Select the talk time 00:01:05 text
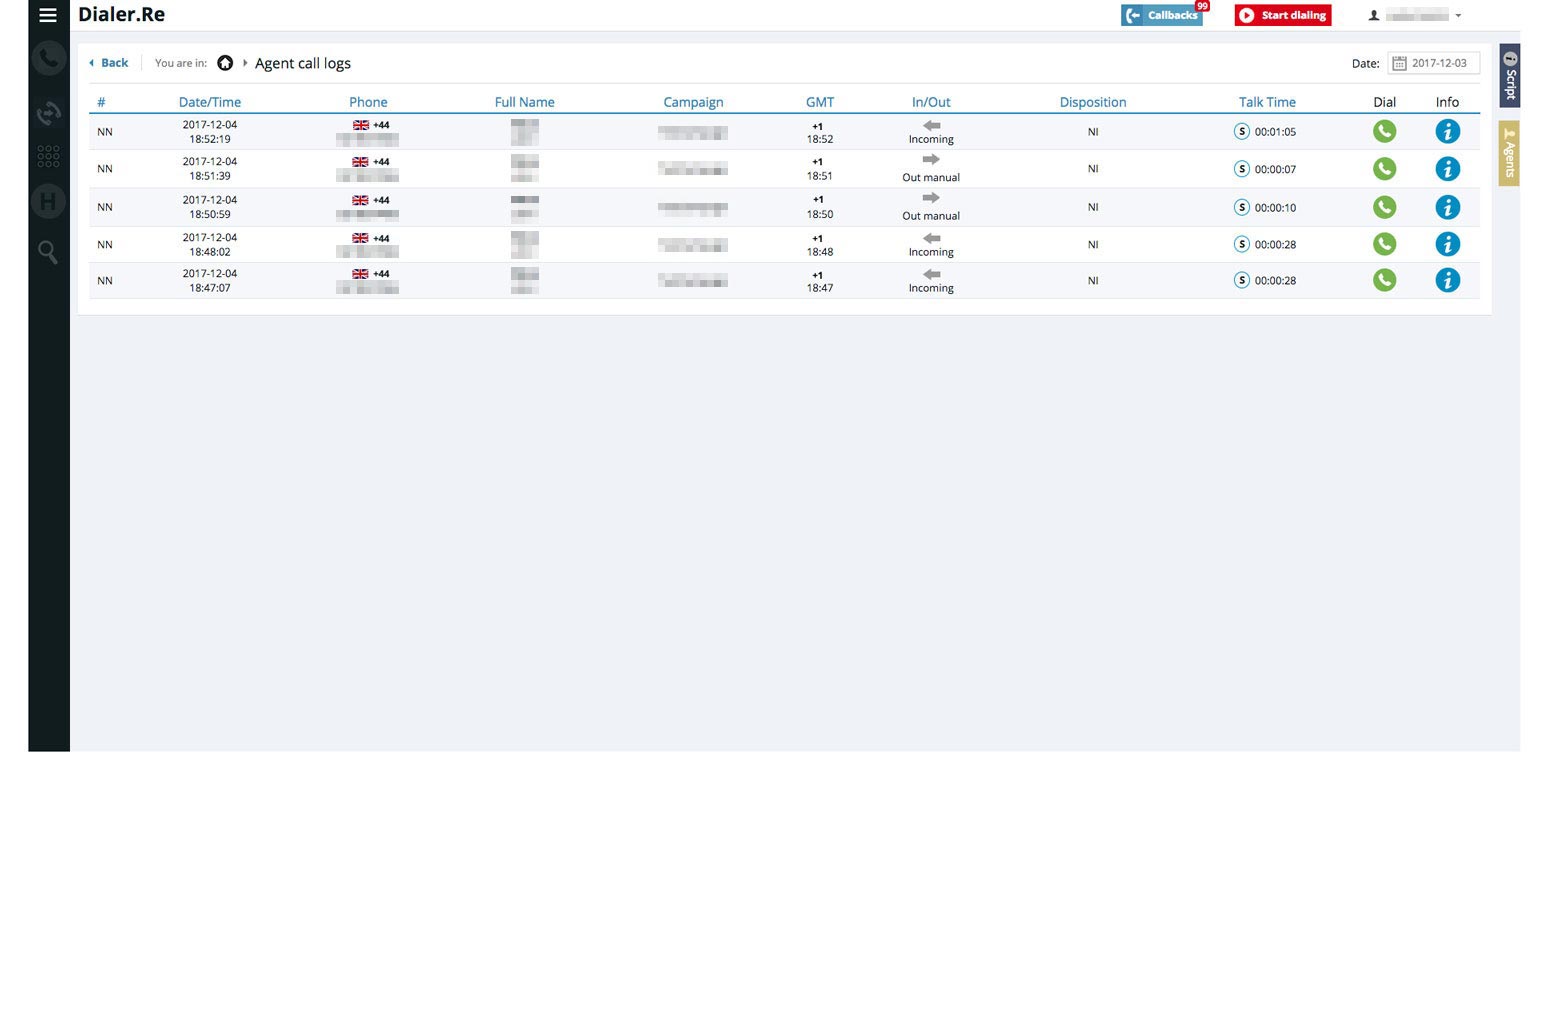Screen dimensions: 1548x1016 point(1275,132)
